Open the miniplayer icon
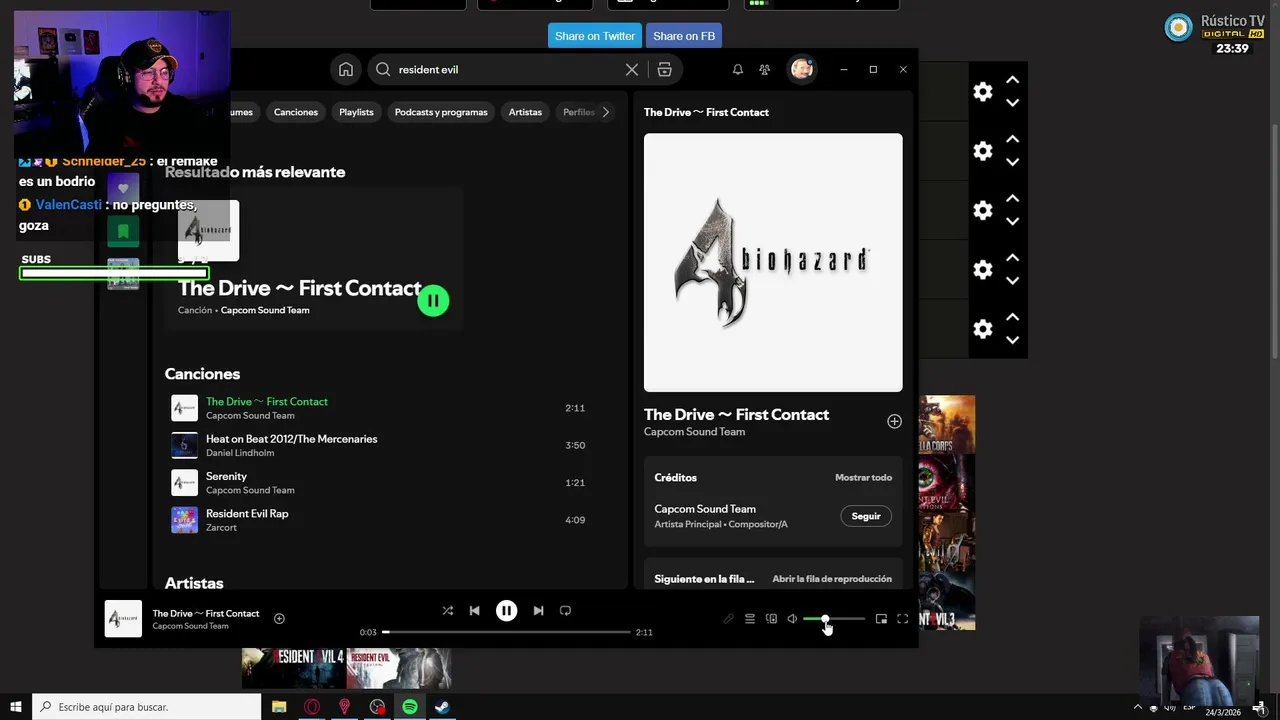This screenshot has width=1280, height=720. pos(881,619)
